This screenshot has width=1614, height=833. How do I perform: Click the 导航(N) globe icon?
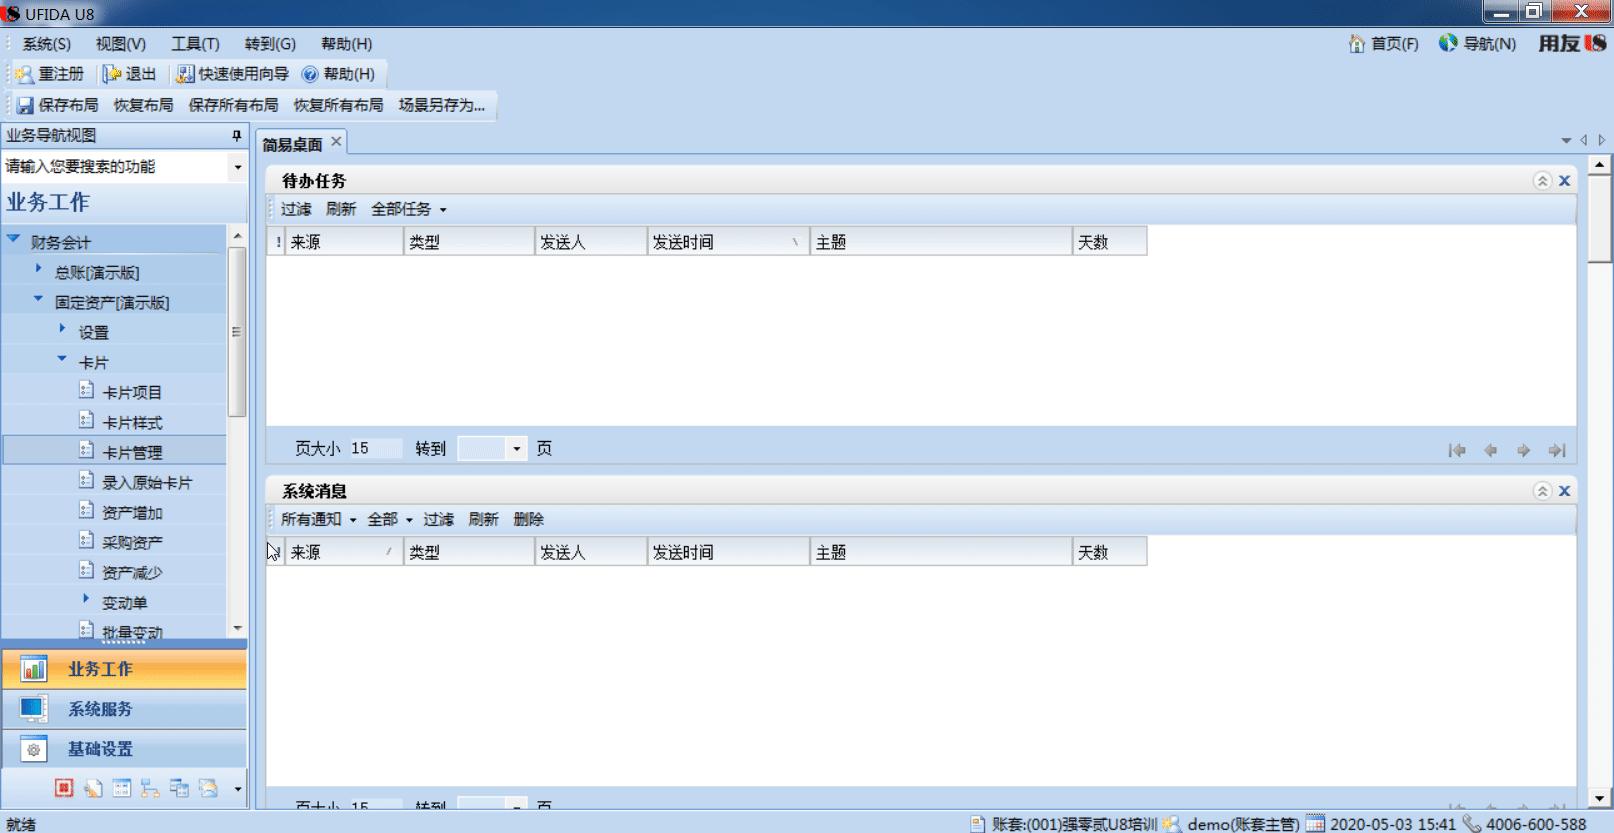coord(1448,43)
